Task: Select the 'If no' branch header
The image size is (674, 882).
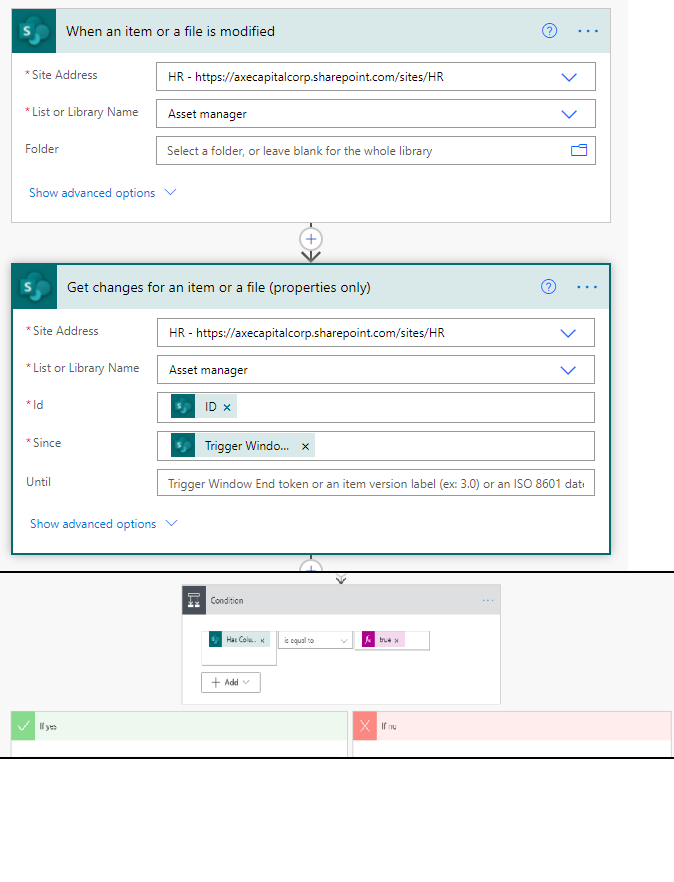Action: tap(512, 726)
